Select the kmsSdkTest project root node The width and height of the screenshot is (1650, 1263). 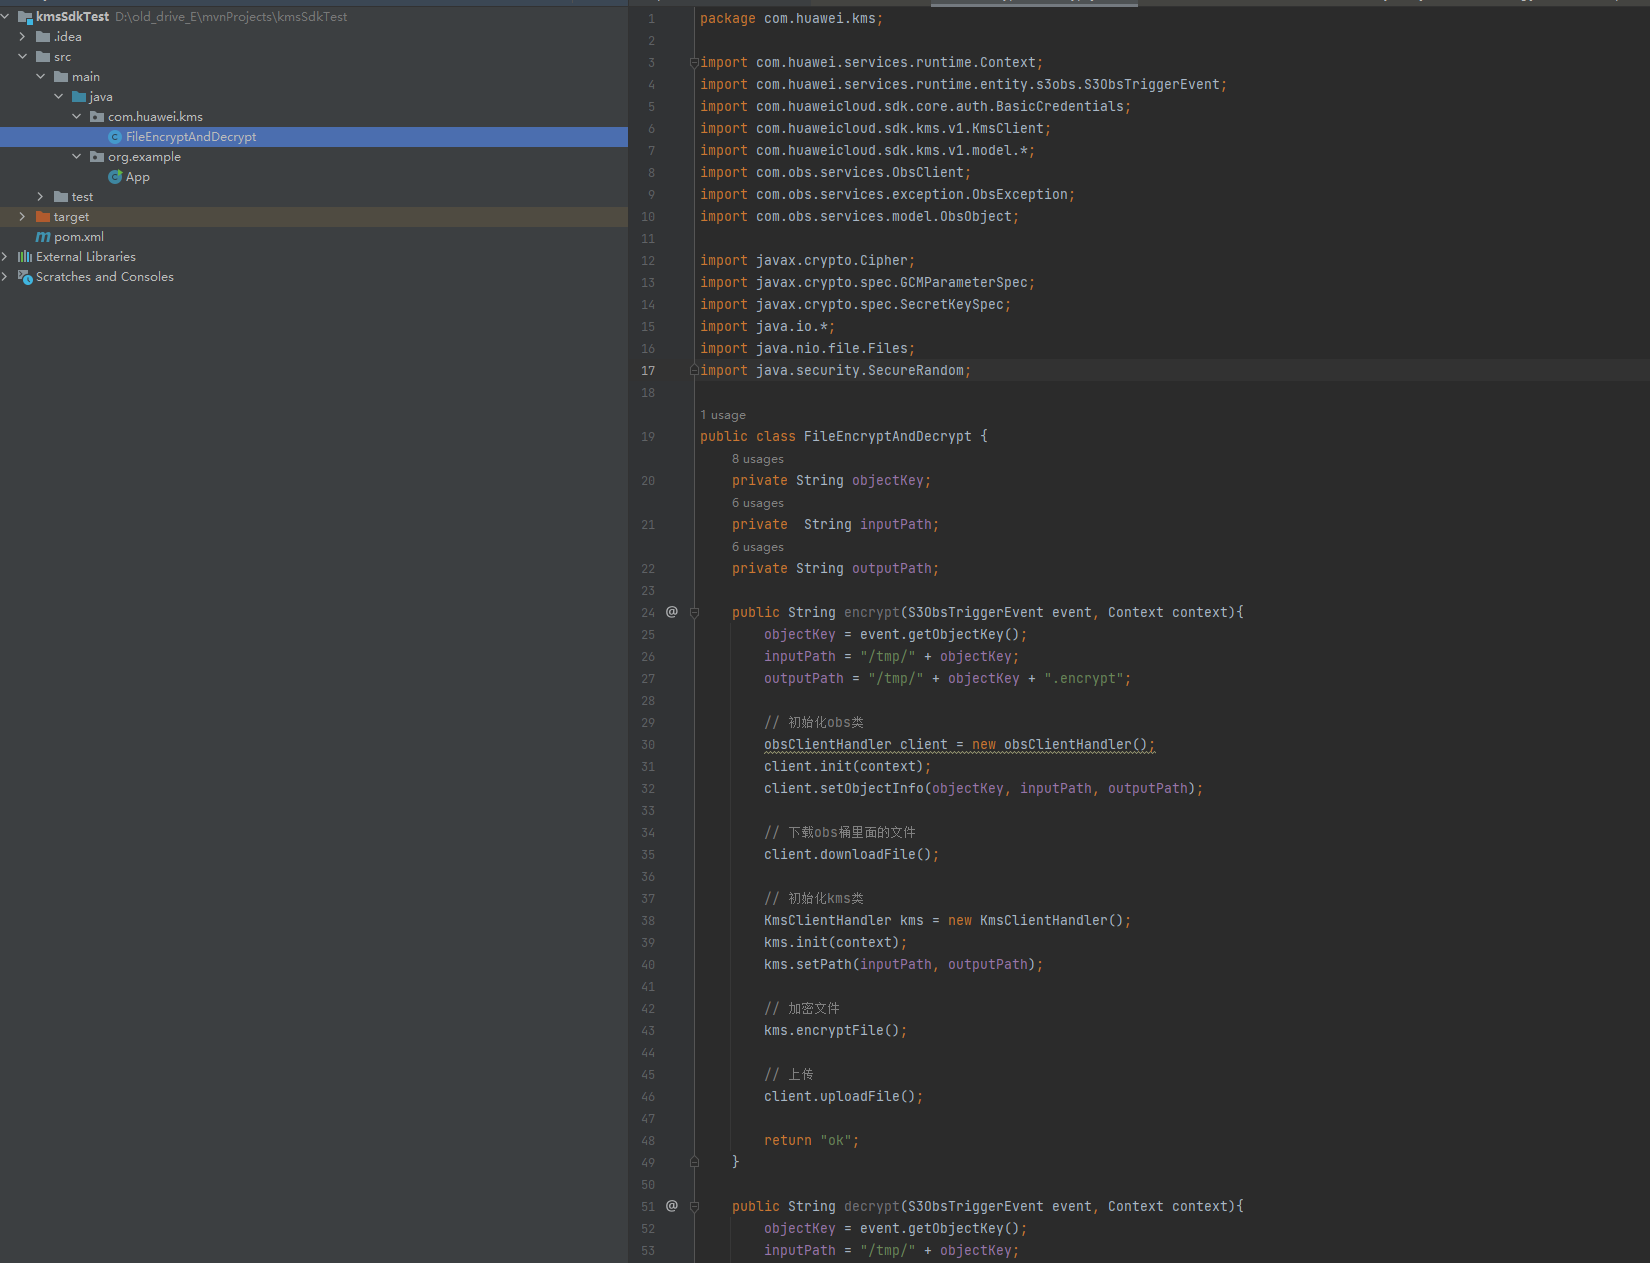pos(72,17)
